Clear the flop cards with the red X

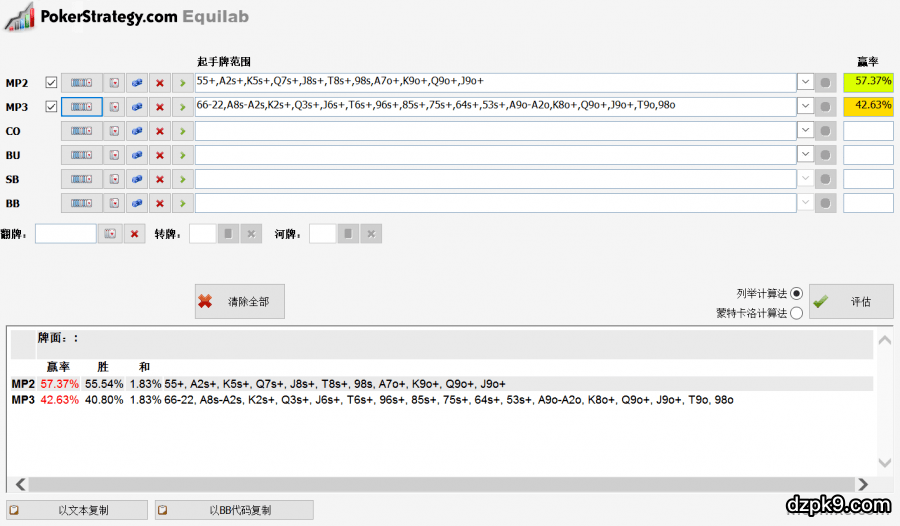tap(133, 234)
